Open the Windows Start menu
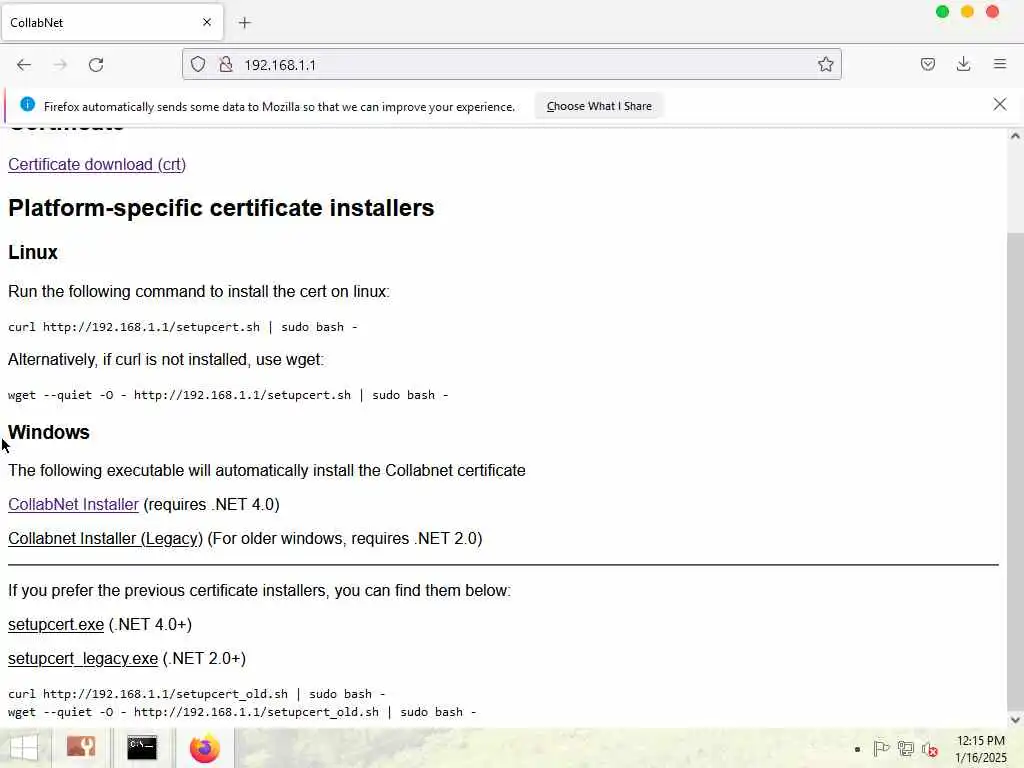 pos(24,748)
